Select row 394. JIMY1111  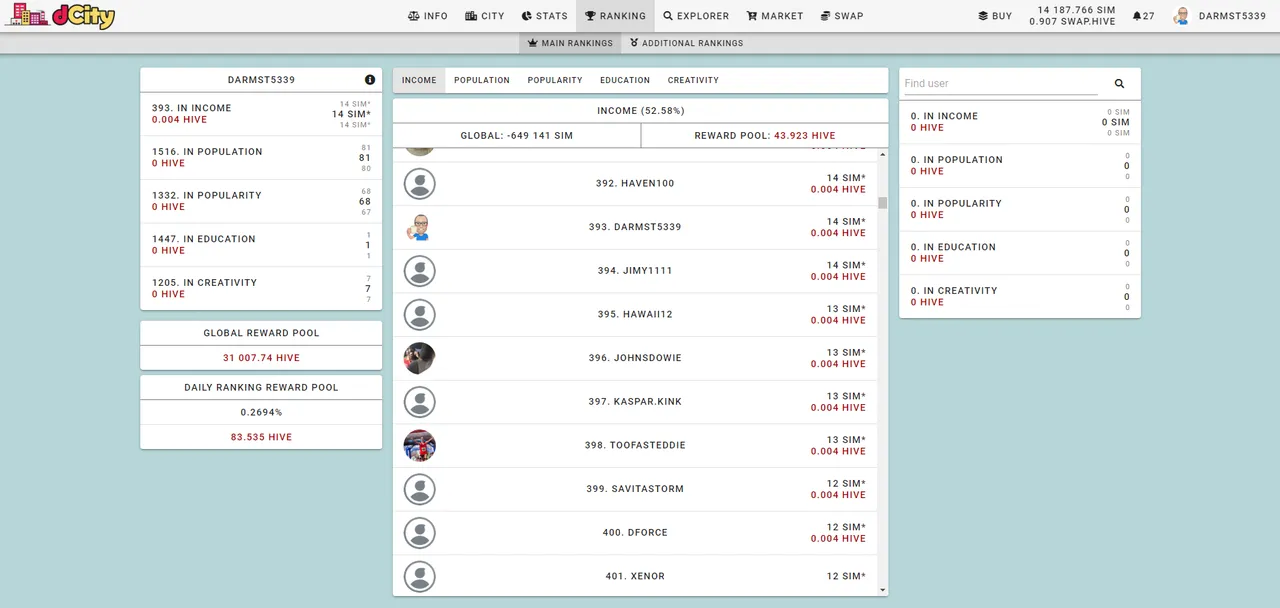(635, 271)
